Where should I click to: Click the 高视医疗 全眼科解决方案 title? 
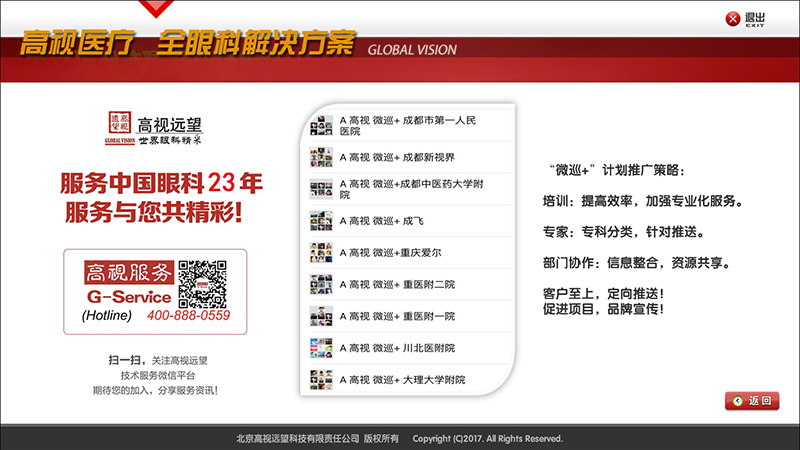[187, 42]
